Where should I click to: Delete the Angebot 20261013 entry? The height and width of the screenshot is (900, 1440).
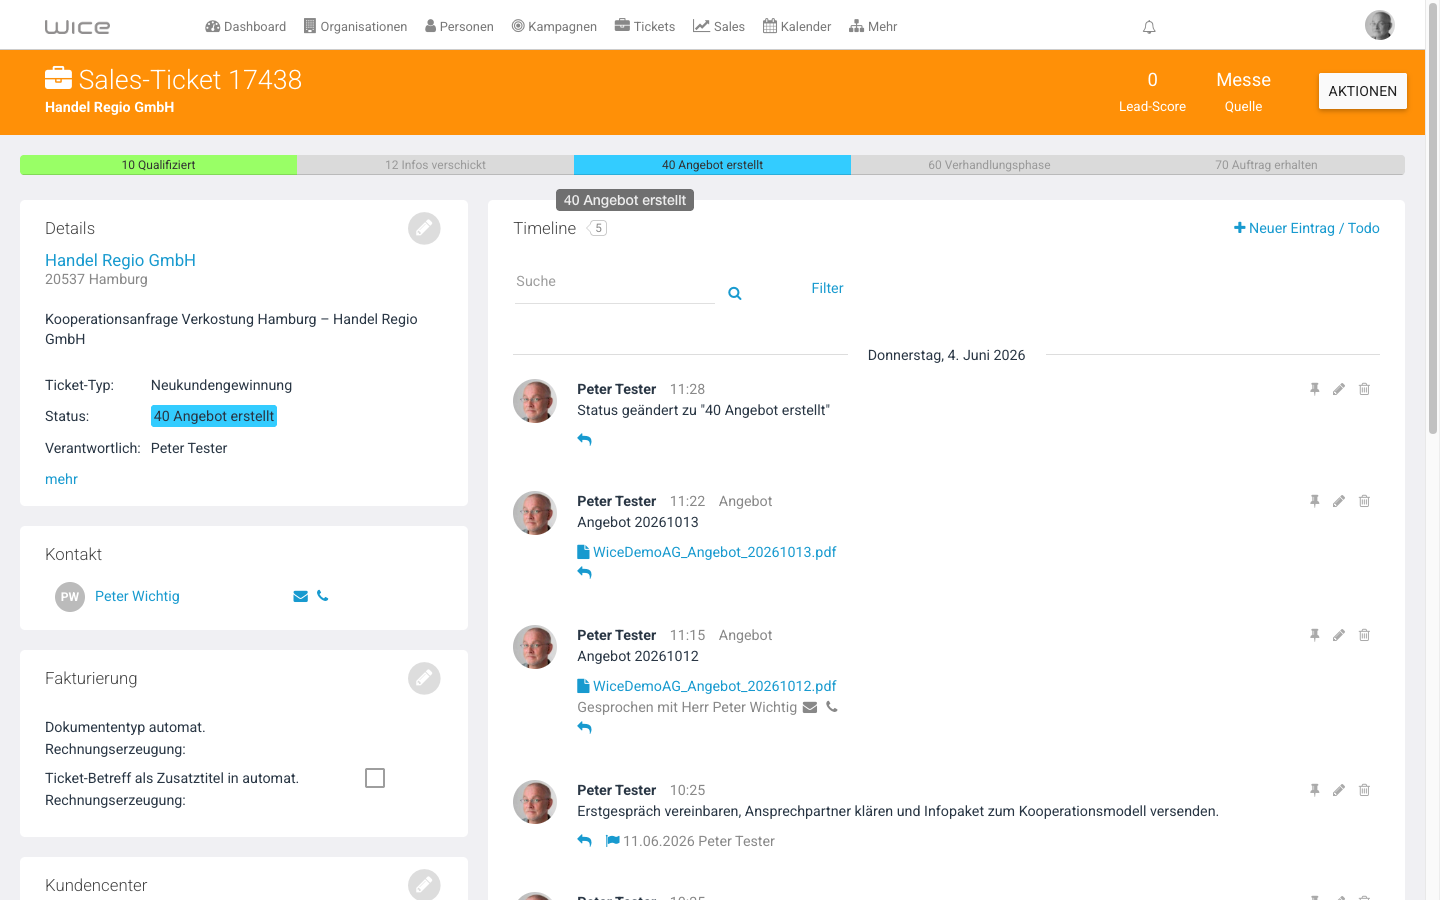1364,501
